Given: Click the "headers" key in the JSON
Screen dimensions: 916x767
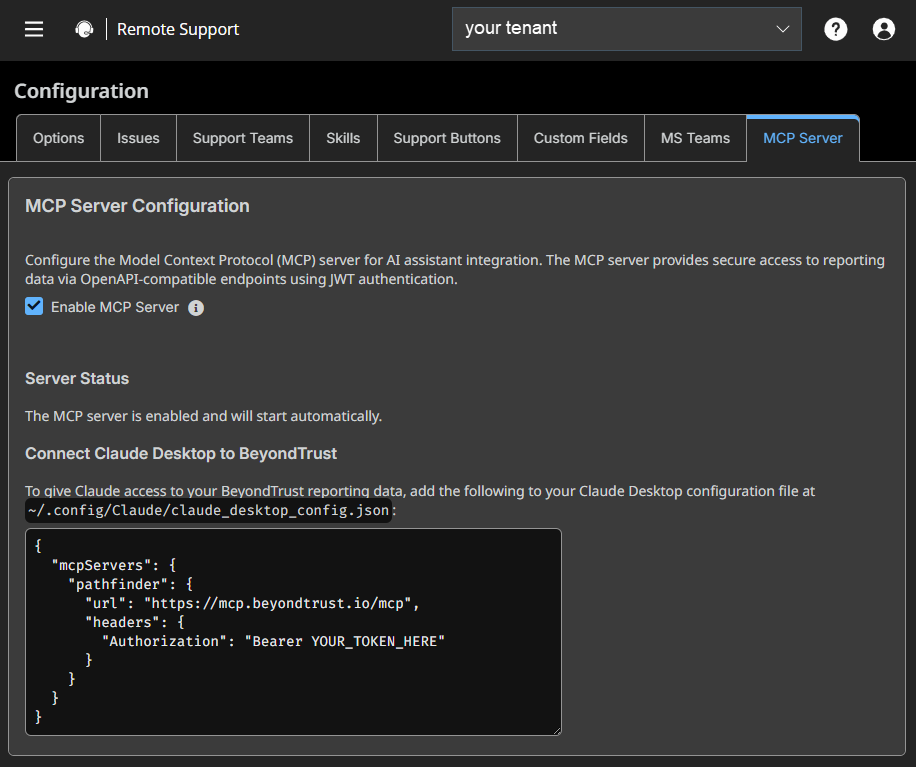Looking at the screenshot, I should 123,623.
